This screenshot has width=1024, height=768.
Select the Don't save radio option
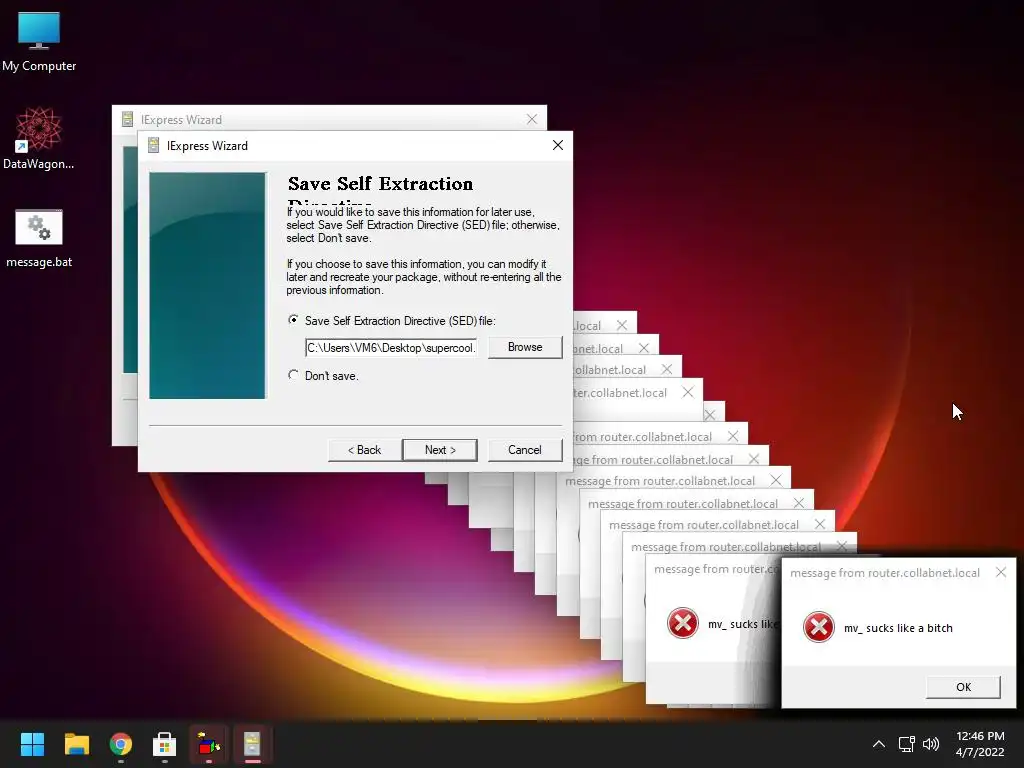[293, 376]
